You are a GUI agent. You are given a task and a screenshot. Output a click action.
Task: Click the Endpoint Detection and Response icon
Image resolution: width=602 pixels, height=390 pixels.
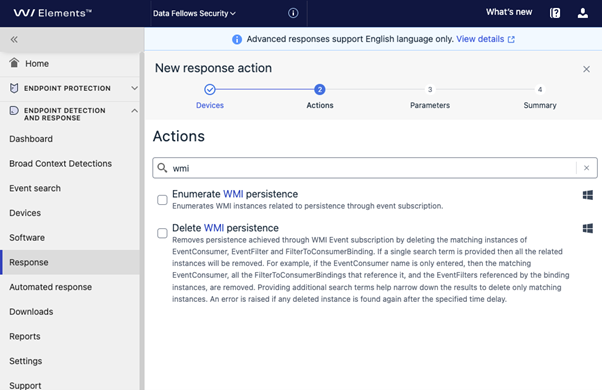point(14,111)
